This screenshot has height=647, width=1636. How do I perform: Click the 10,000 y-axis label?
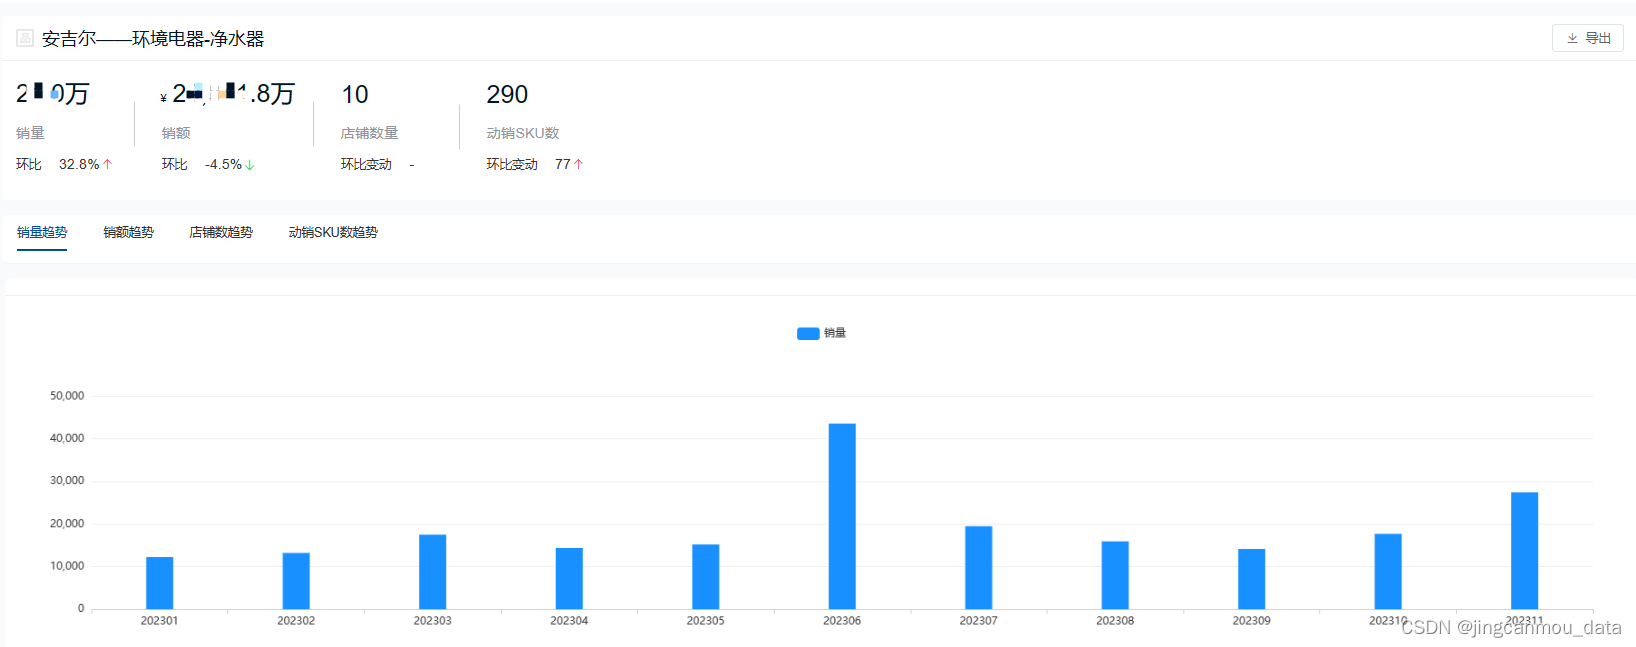coord(67,566)
